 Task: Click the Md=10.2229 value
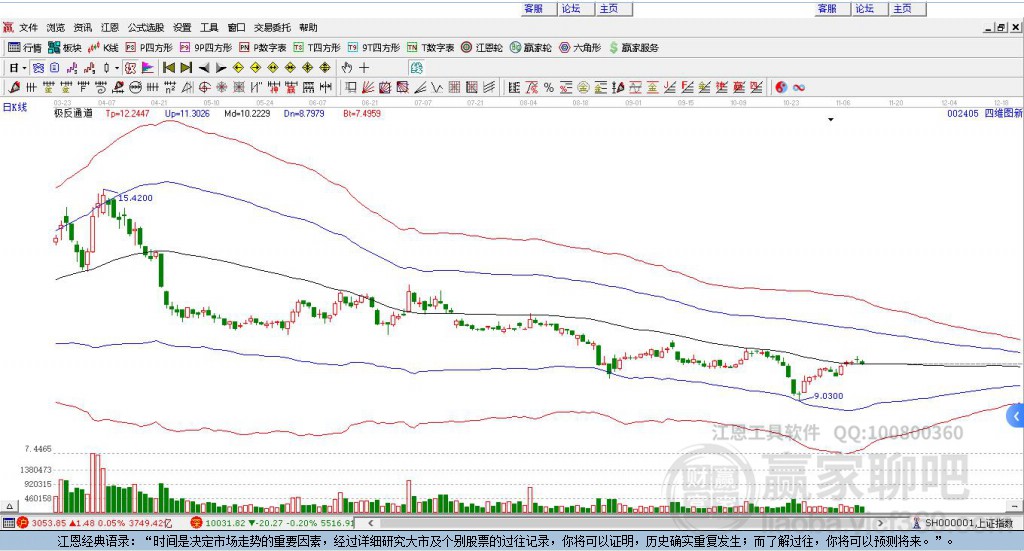tap(247, 114)
